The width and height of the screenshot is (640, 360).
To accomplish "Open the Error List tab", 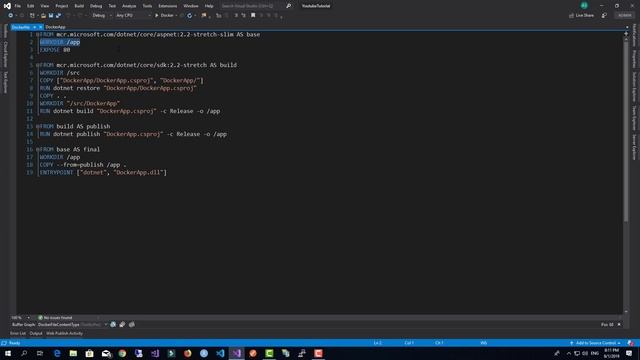I will pos(18,333).
